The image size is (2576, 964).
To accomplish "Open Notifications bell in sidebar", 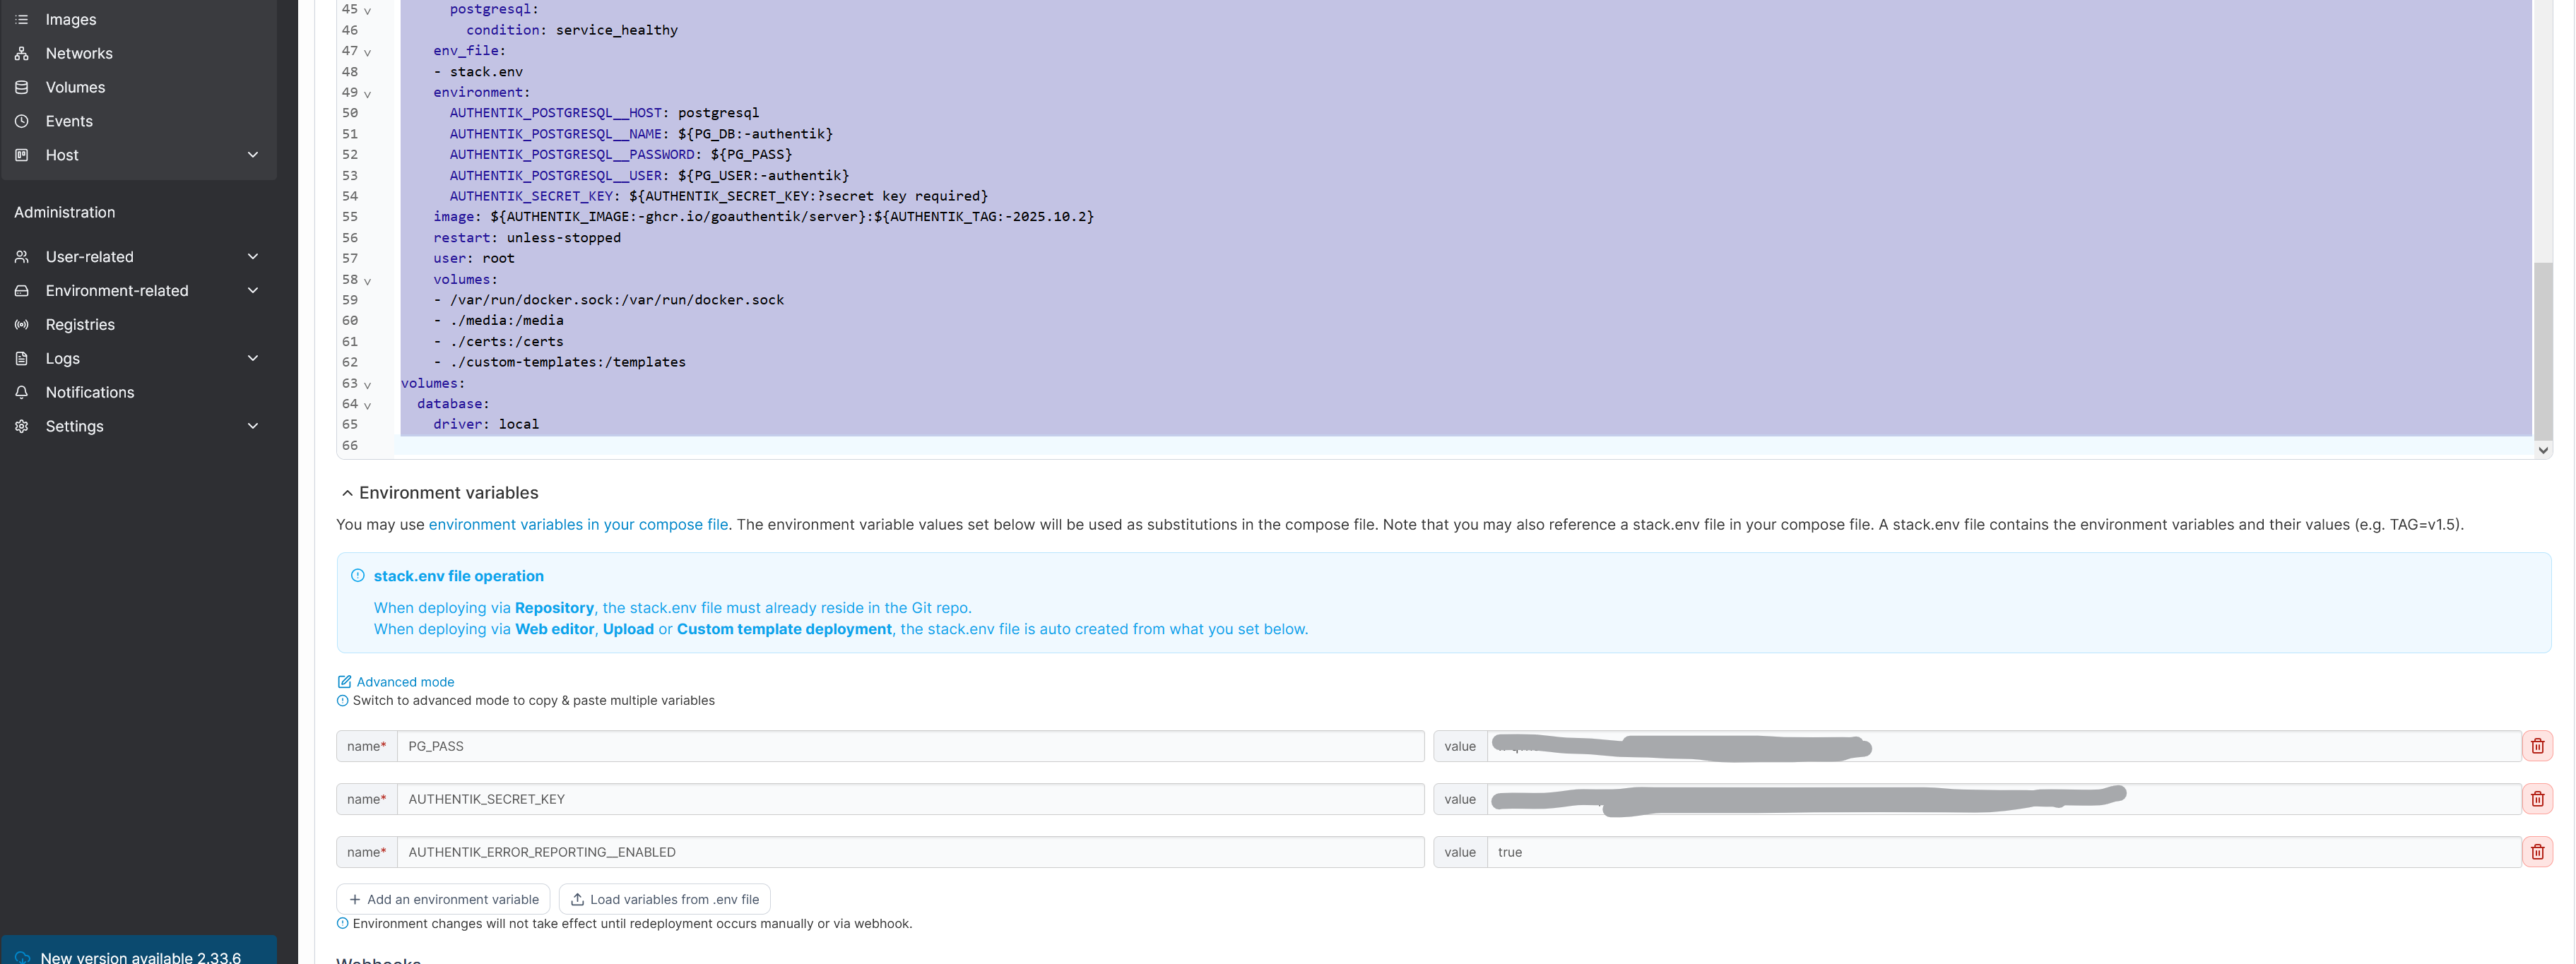I will 22,392.
